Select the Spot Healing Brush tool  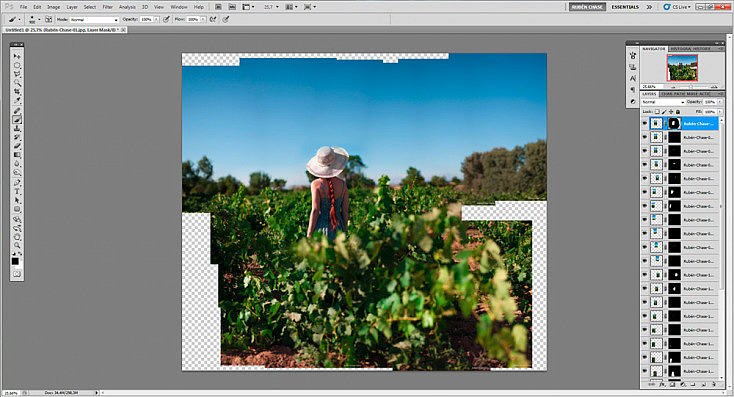click(17, 111)
